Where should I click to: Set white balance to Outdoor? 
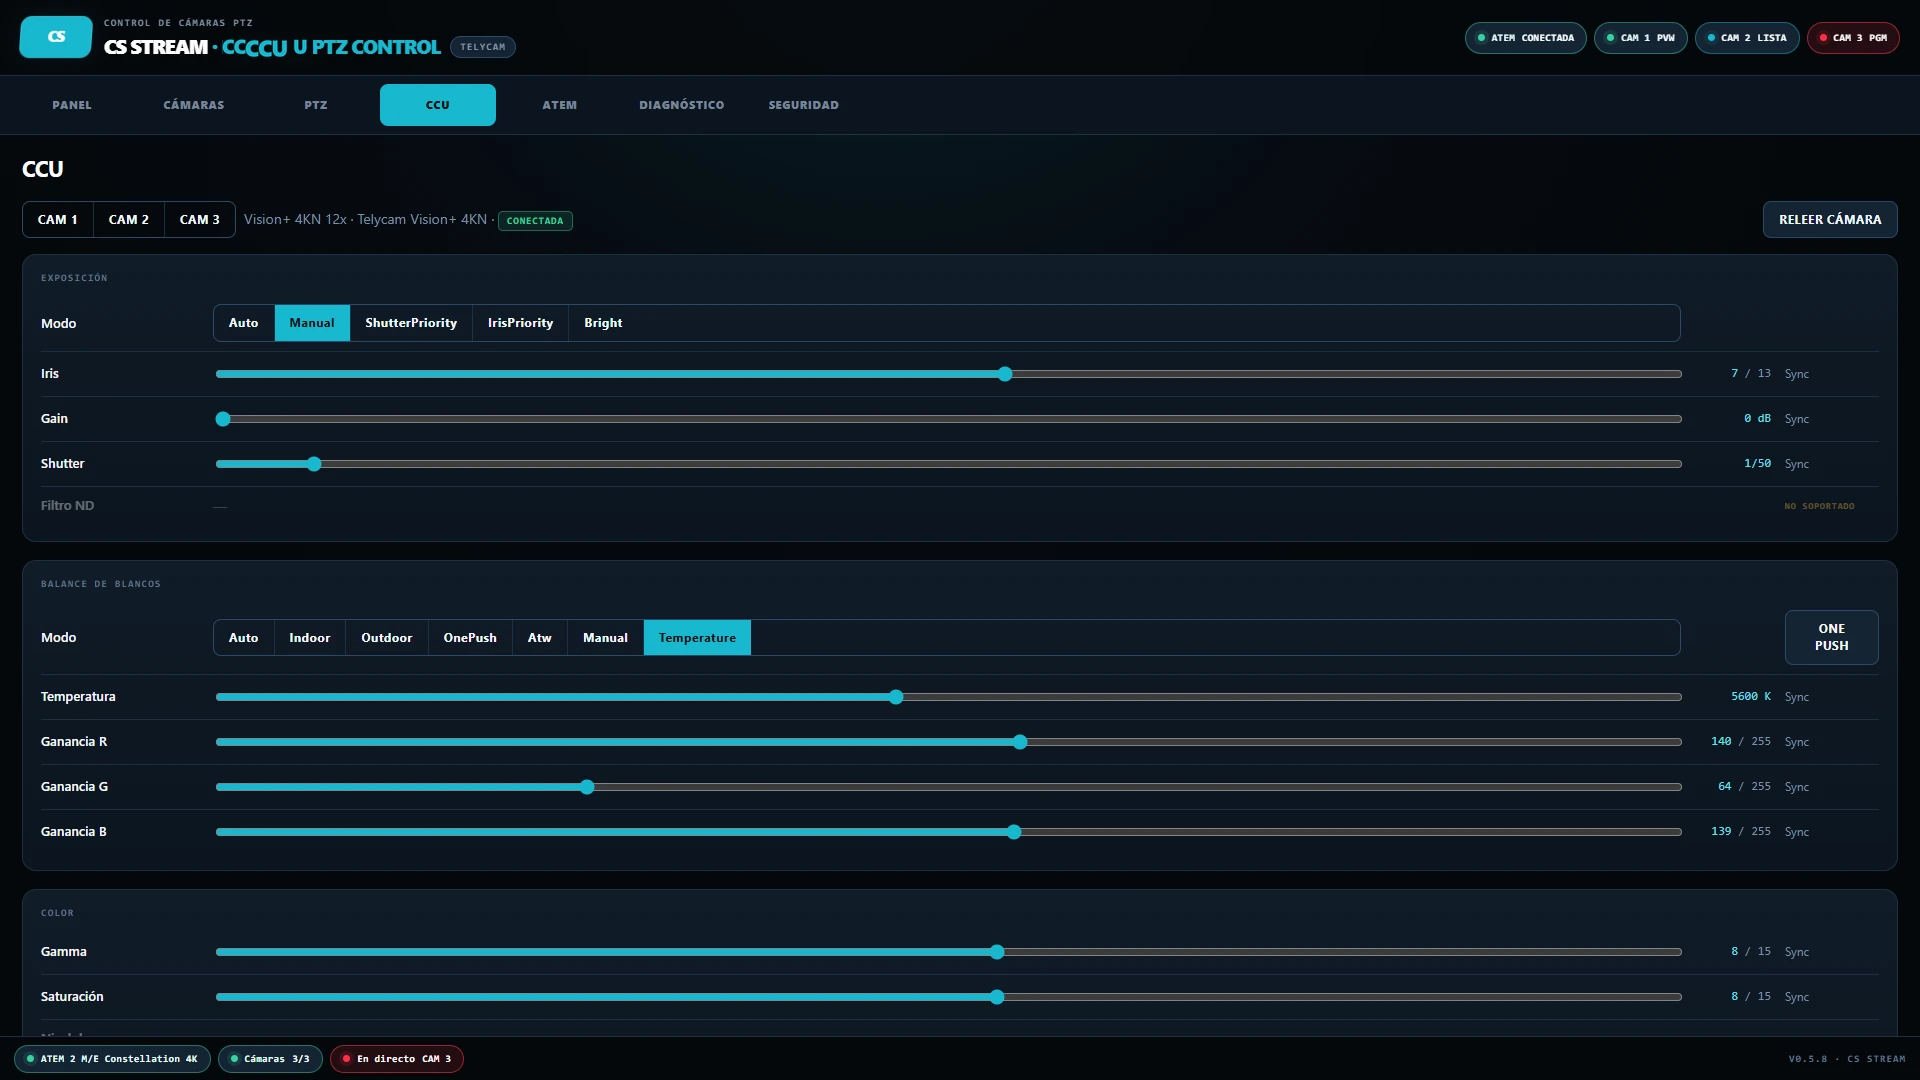[x=387, y=638]
